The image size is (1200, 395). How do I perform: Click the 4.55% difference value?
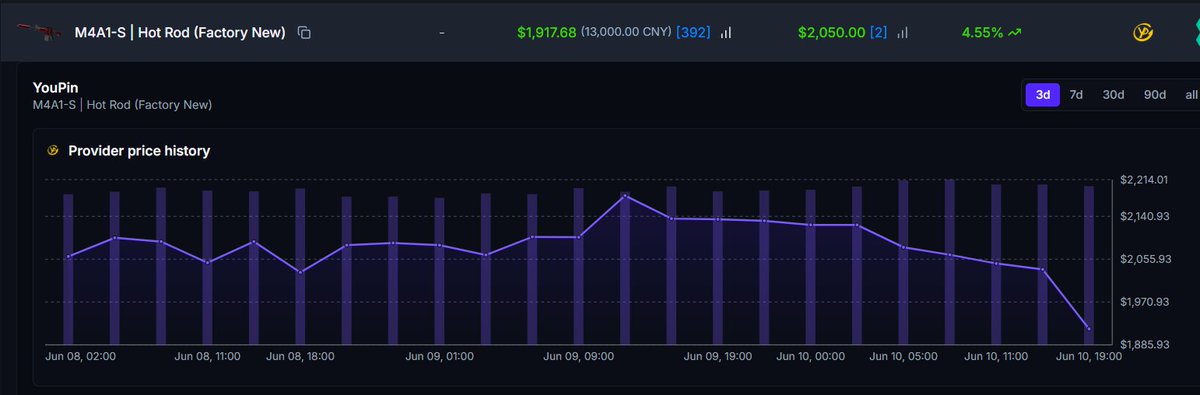pos(981,33)
